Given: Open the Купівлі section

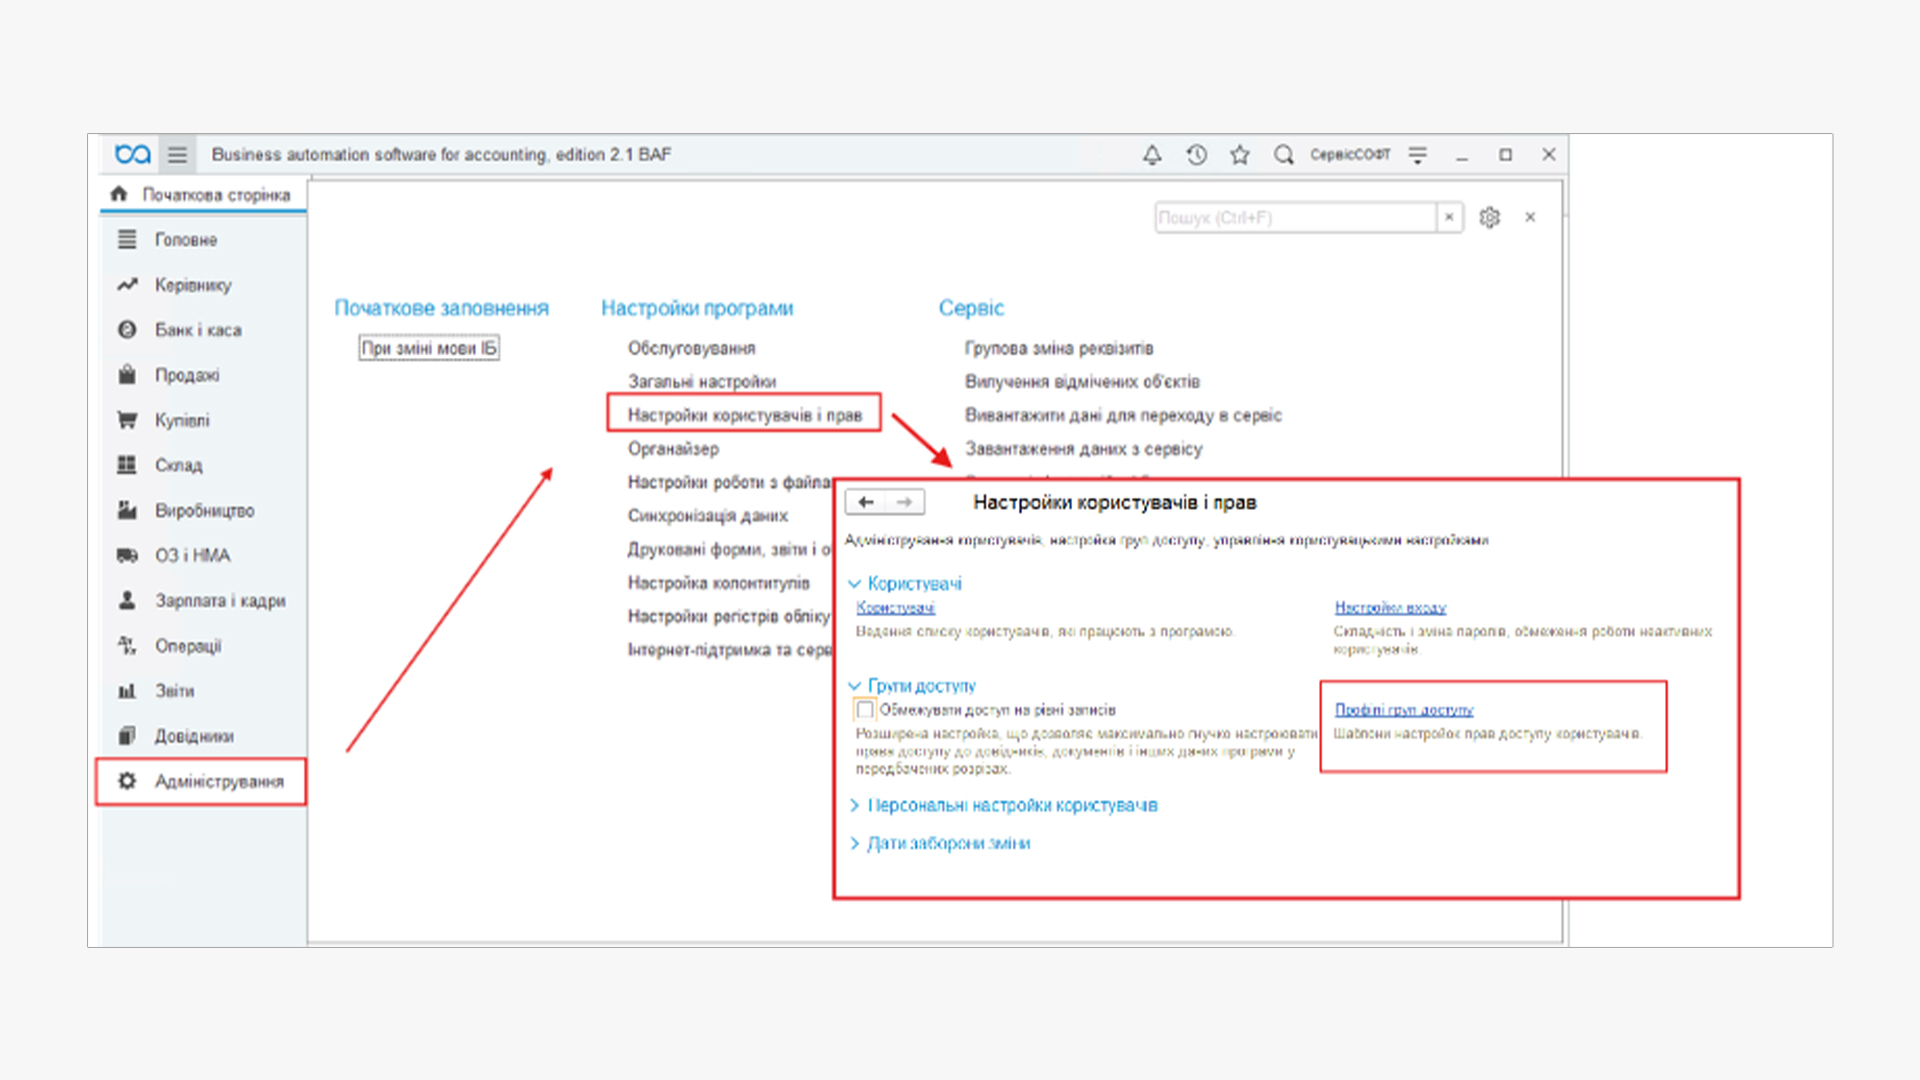Looking at the screenshot, I should click(182, 420).
